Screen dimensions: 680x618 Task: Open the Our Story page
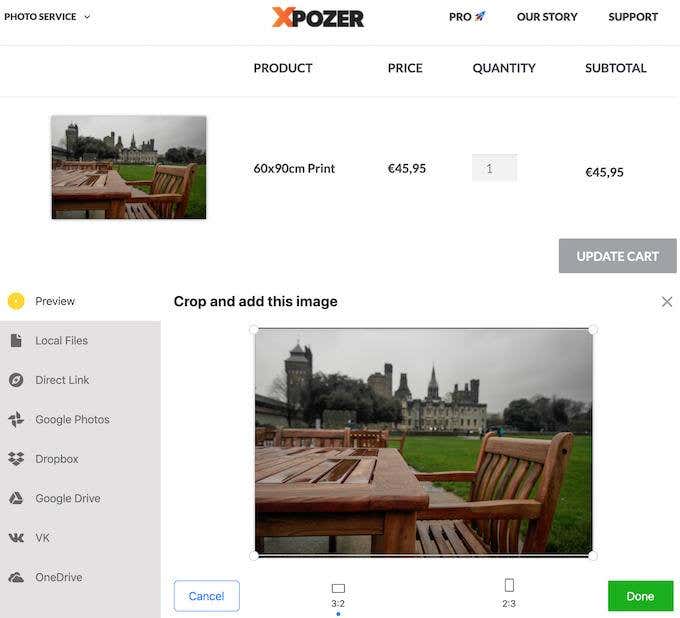(x=548, y=17)
